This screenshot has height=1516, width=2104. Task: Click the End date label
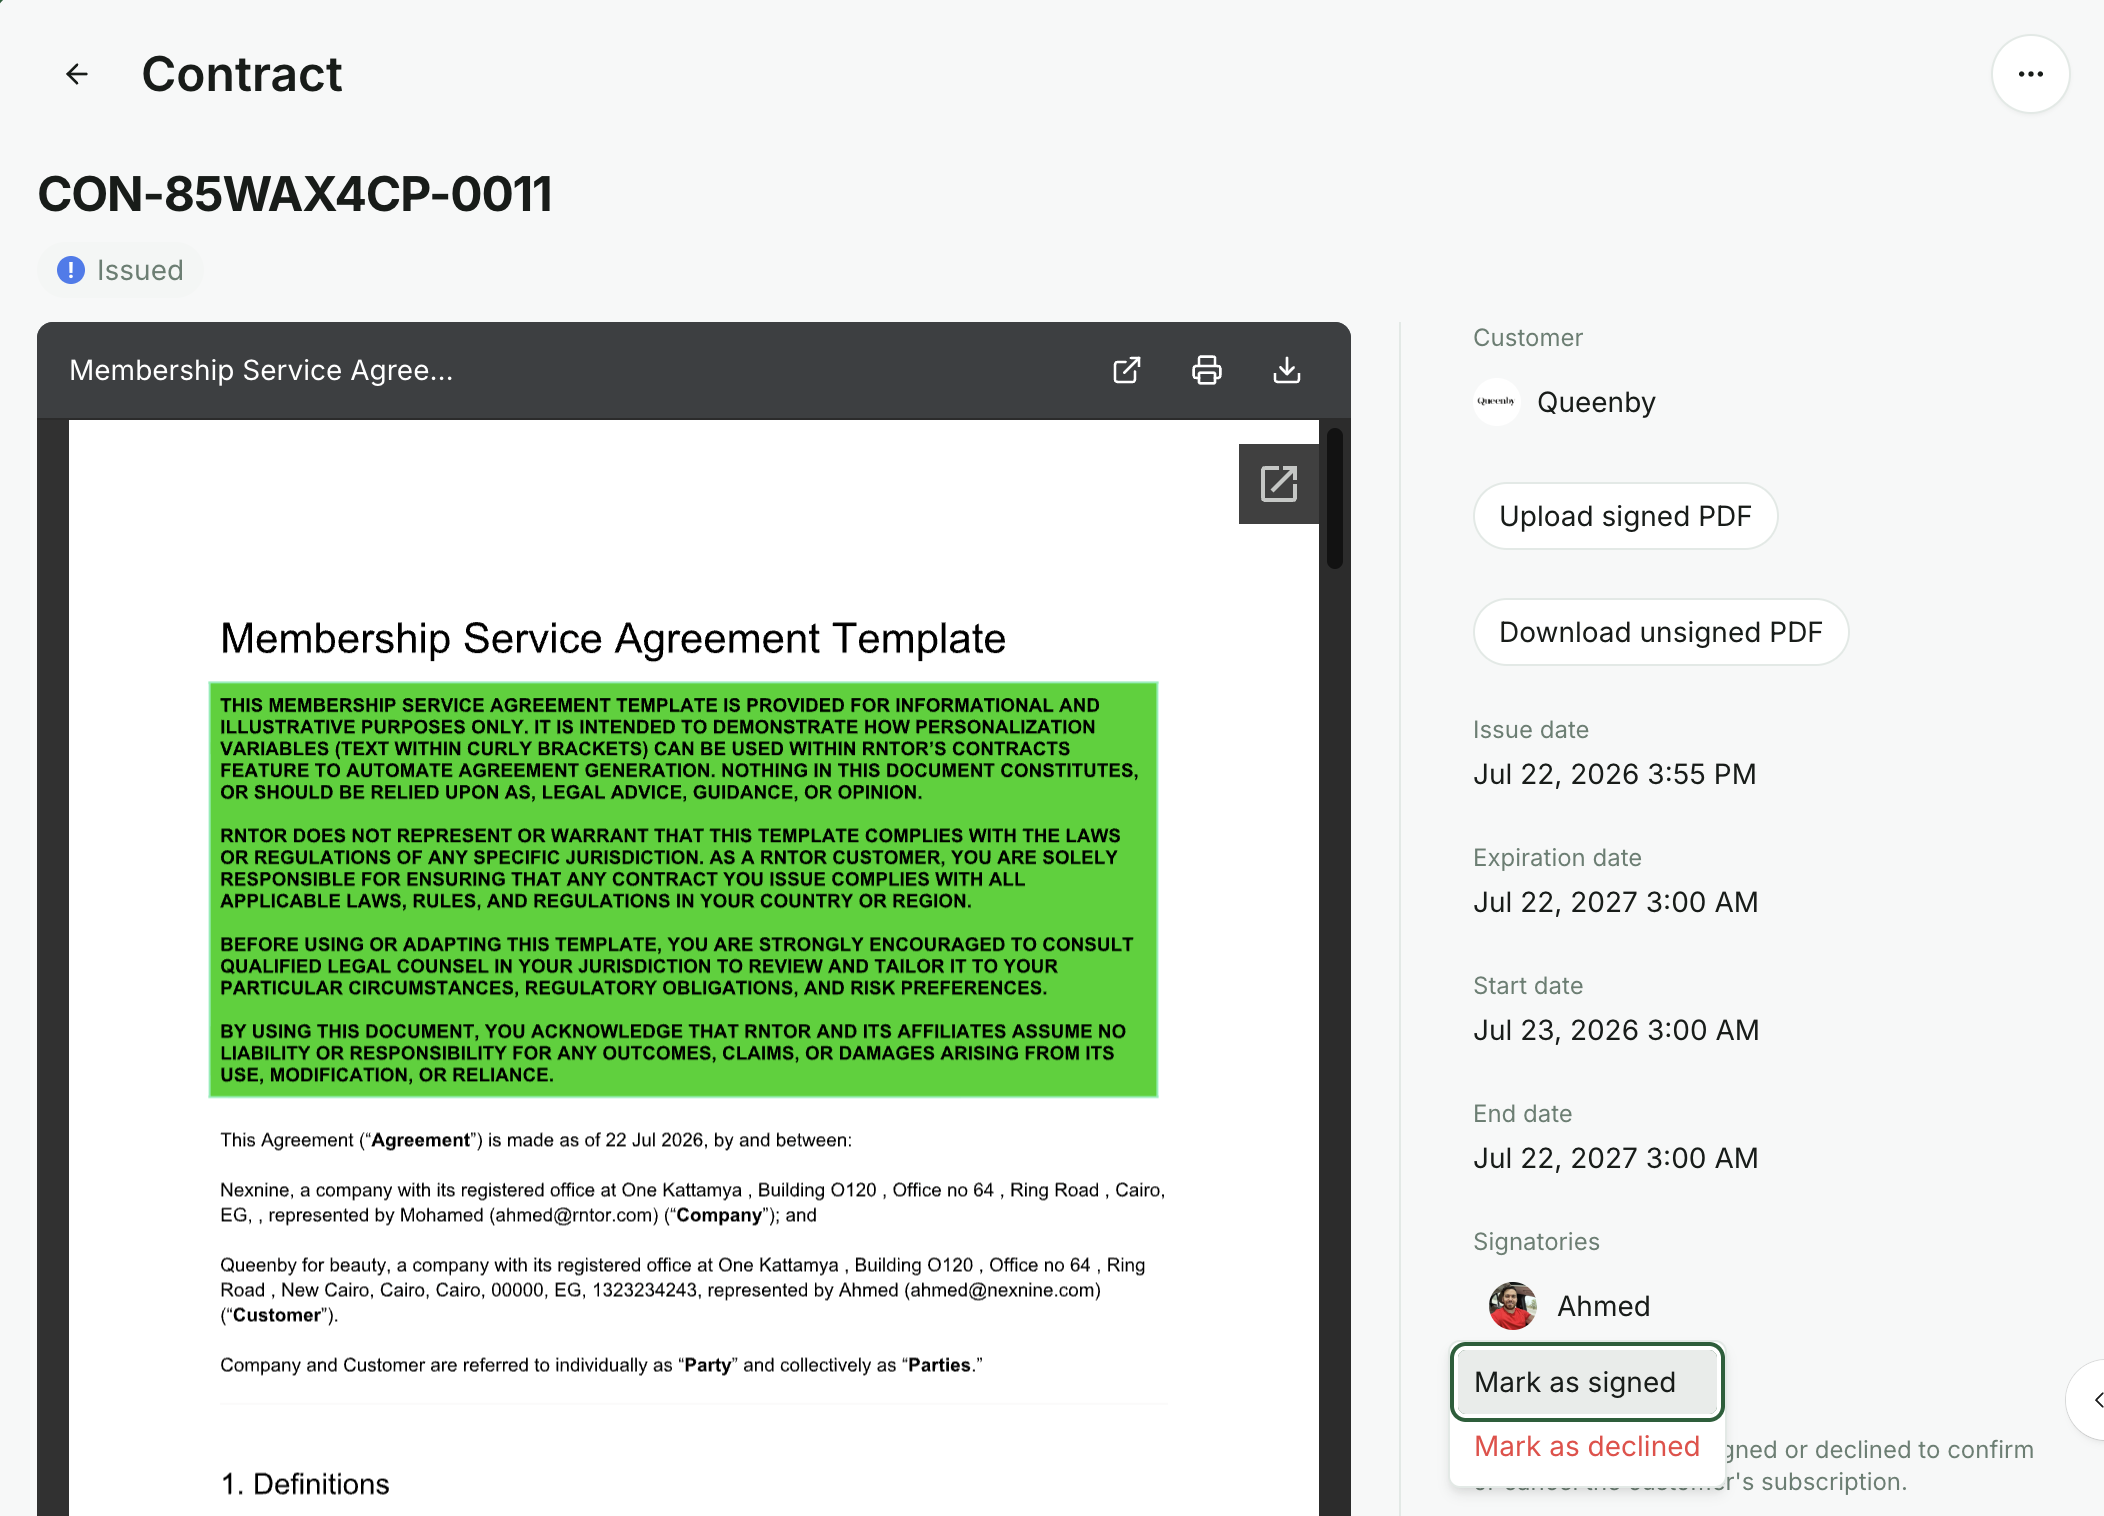pyautogui.click(x=1522, y=1114)
